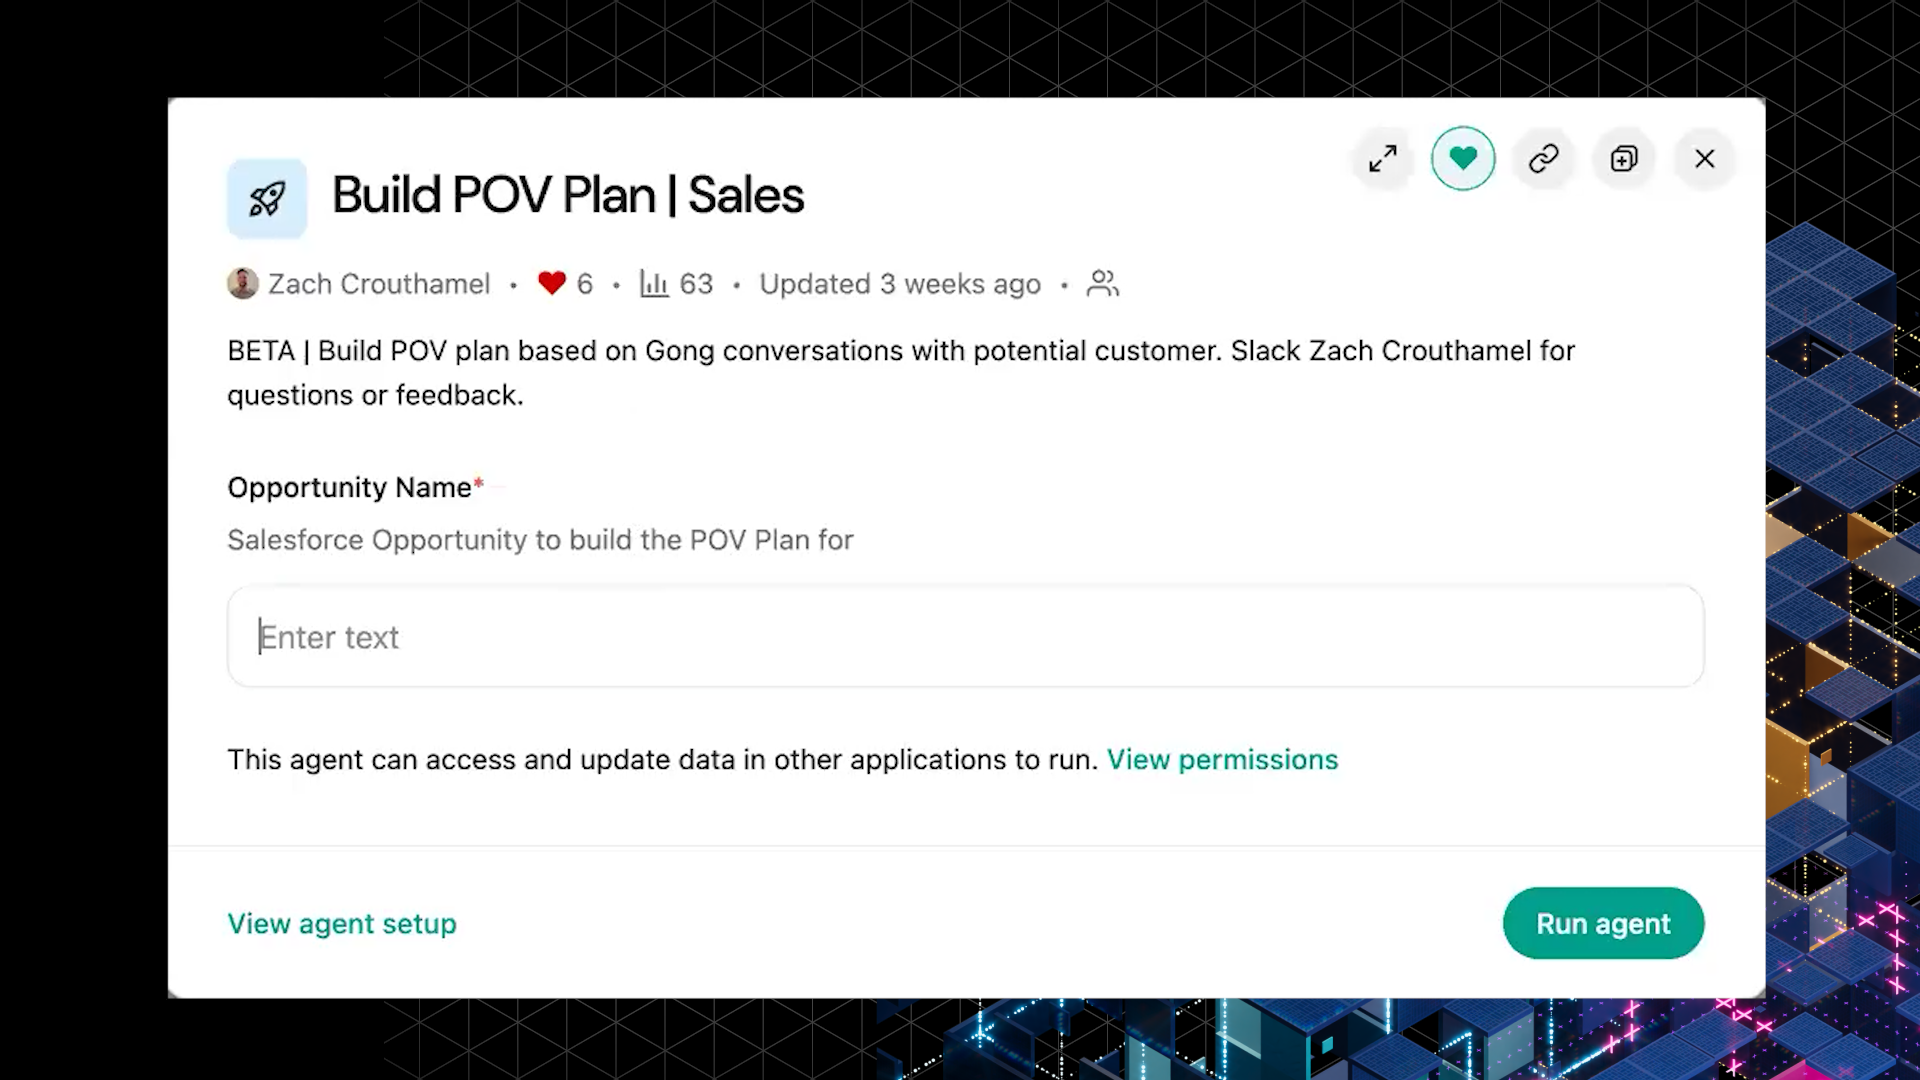
Task: Open Zach Crouthamel's avatar picture
Action: (243, 284)
